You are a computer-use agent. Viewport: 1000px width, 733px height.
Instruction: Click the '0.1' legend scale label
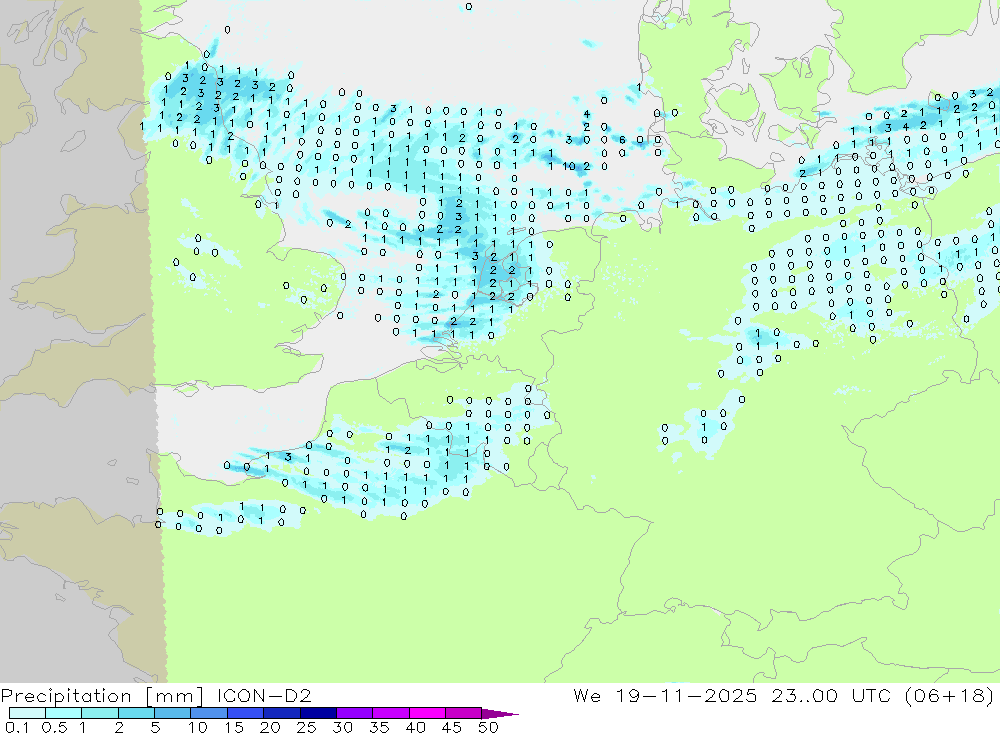(17, 727)
